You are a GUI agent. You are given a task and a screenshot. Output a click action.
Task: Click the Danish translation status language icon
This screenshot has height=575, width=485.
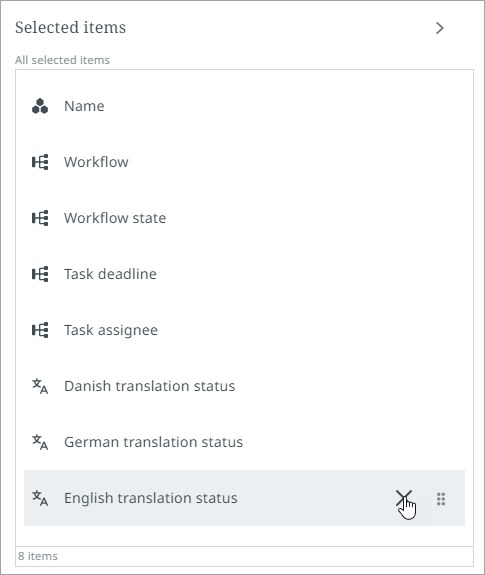[40, 387]
